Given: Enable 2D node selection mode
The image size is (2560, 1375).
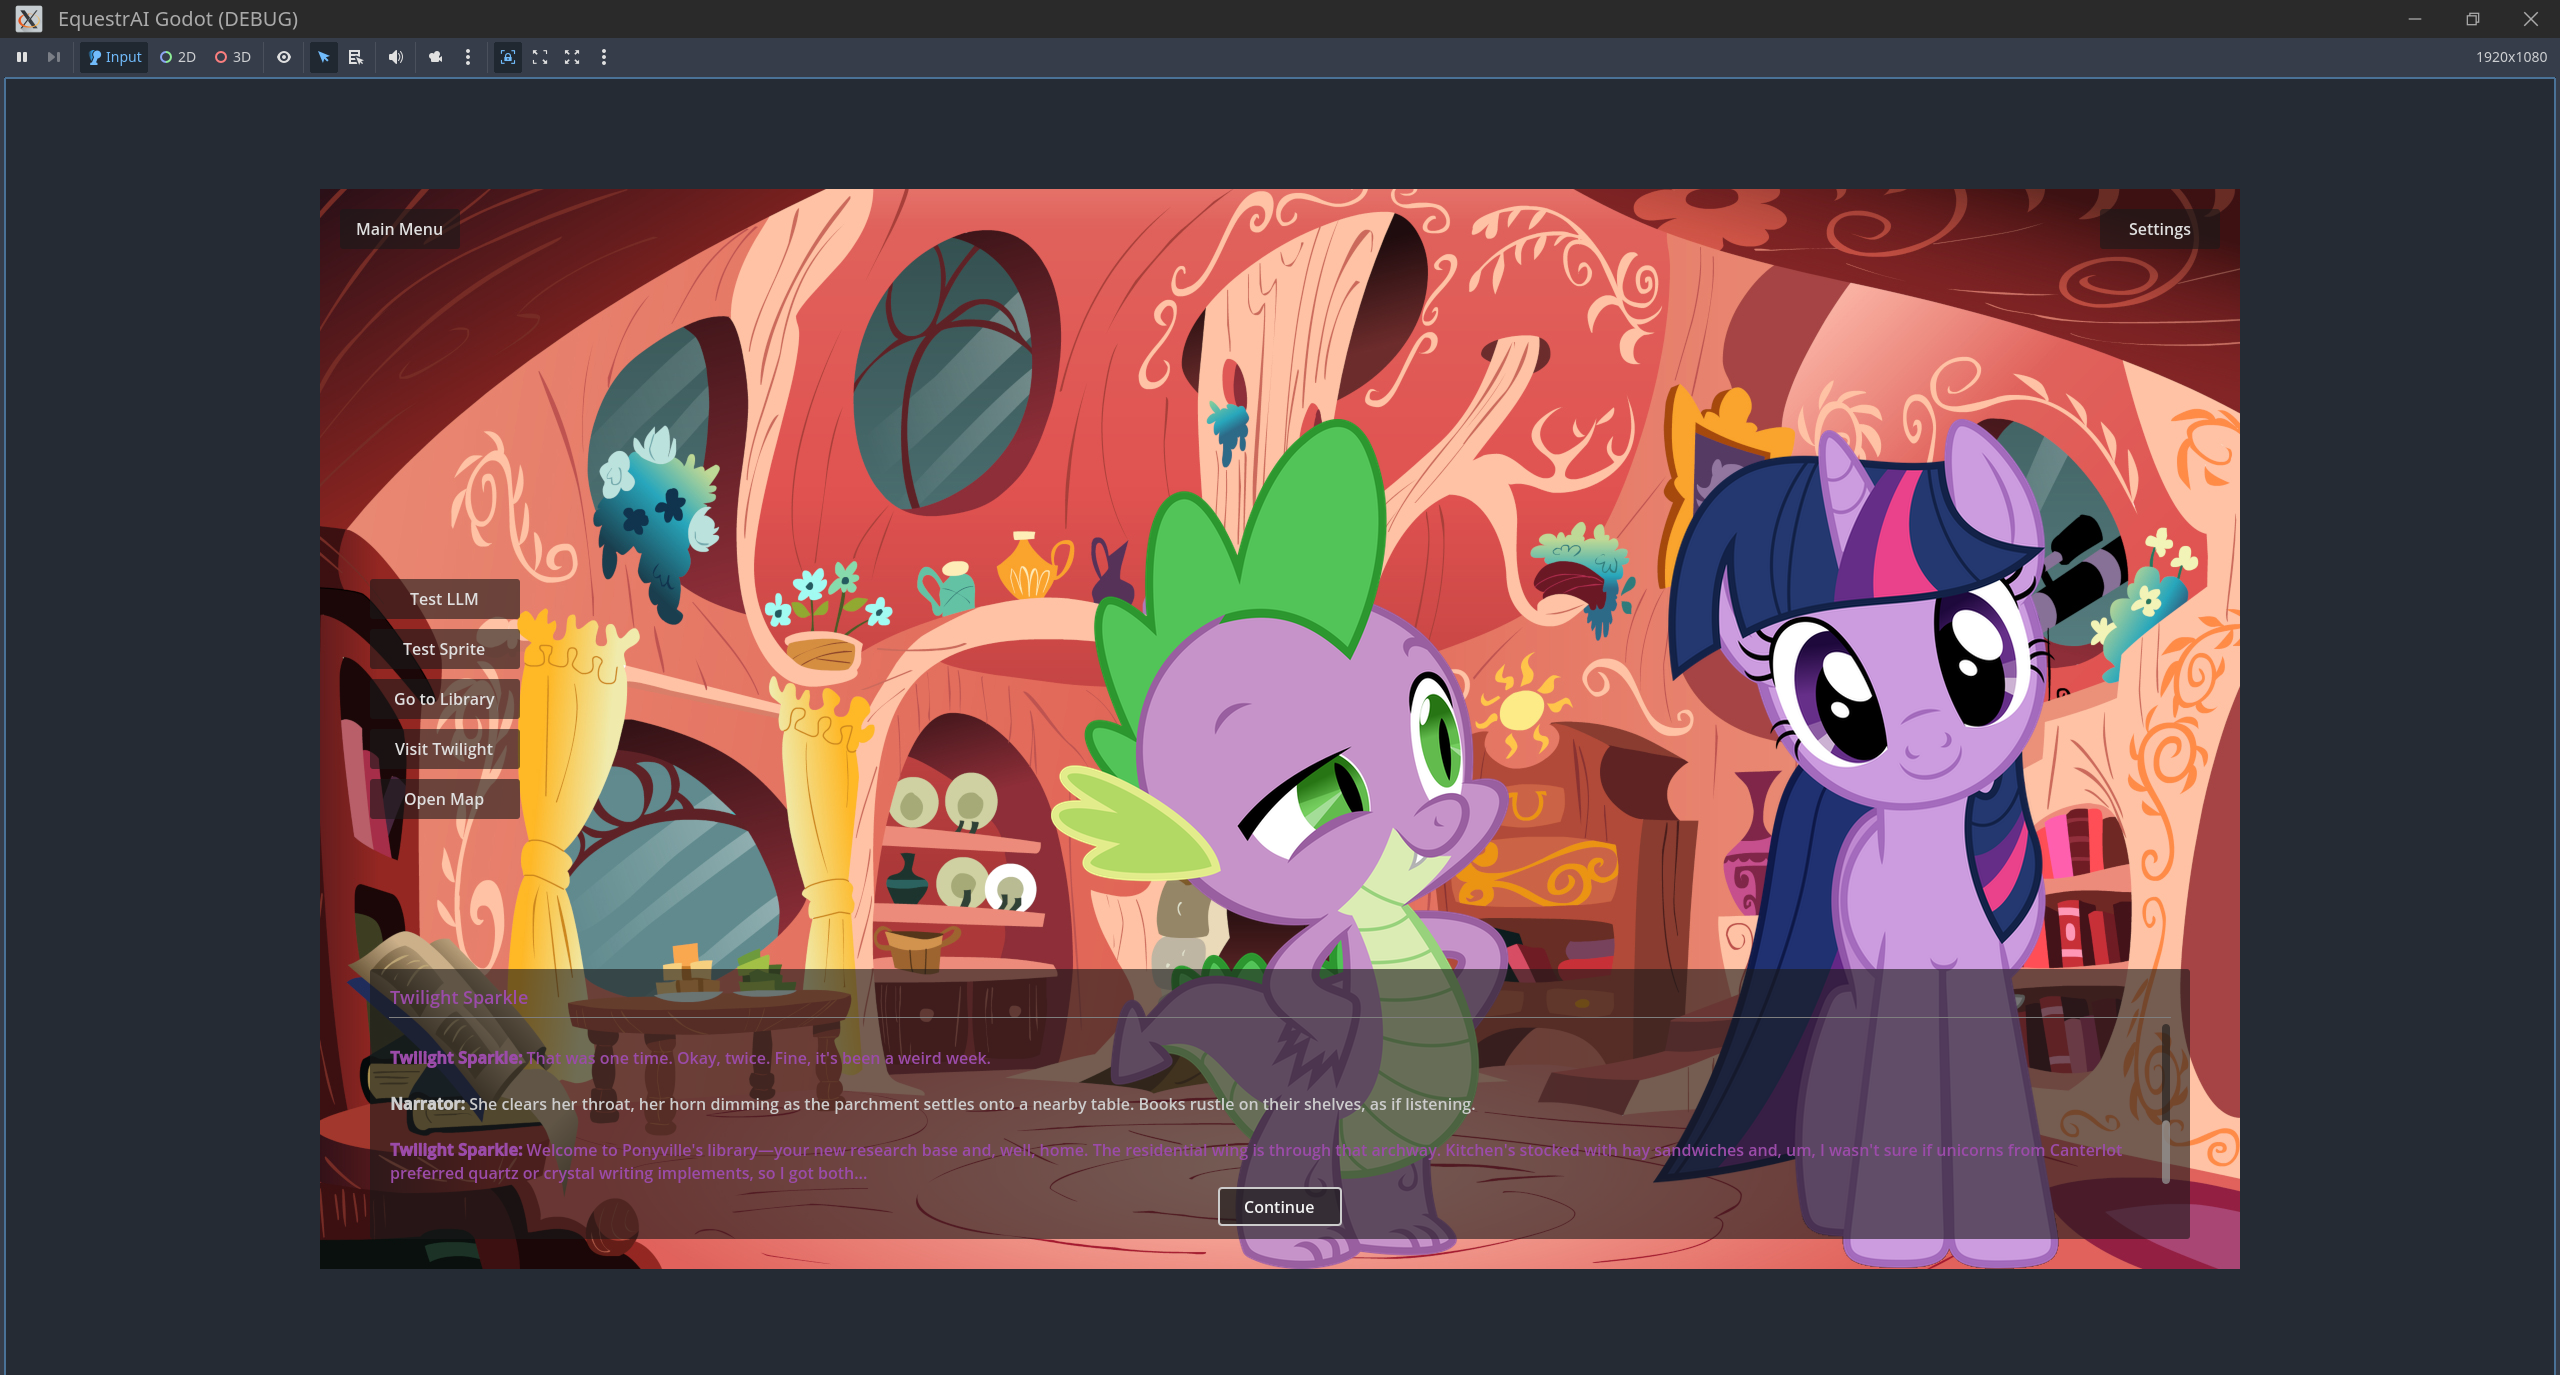Looking at the screenshot, I should coord(178,57).
